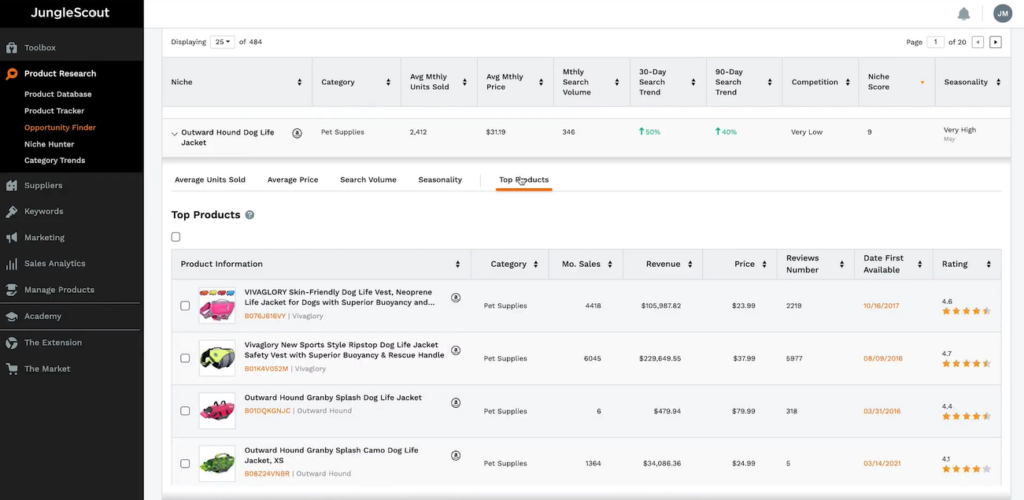
Task: Sort the Avg Mthly Price column
Action: [x=541, y=82]
